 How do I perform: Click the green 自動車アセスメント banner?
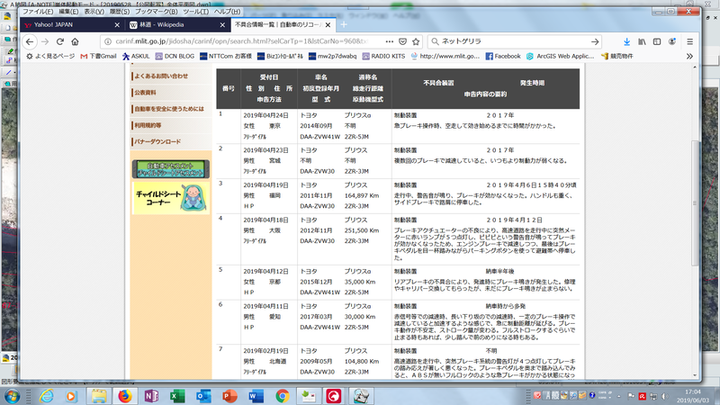tap(171, 169)
